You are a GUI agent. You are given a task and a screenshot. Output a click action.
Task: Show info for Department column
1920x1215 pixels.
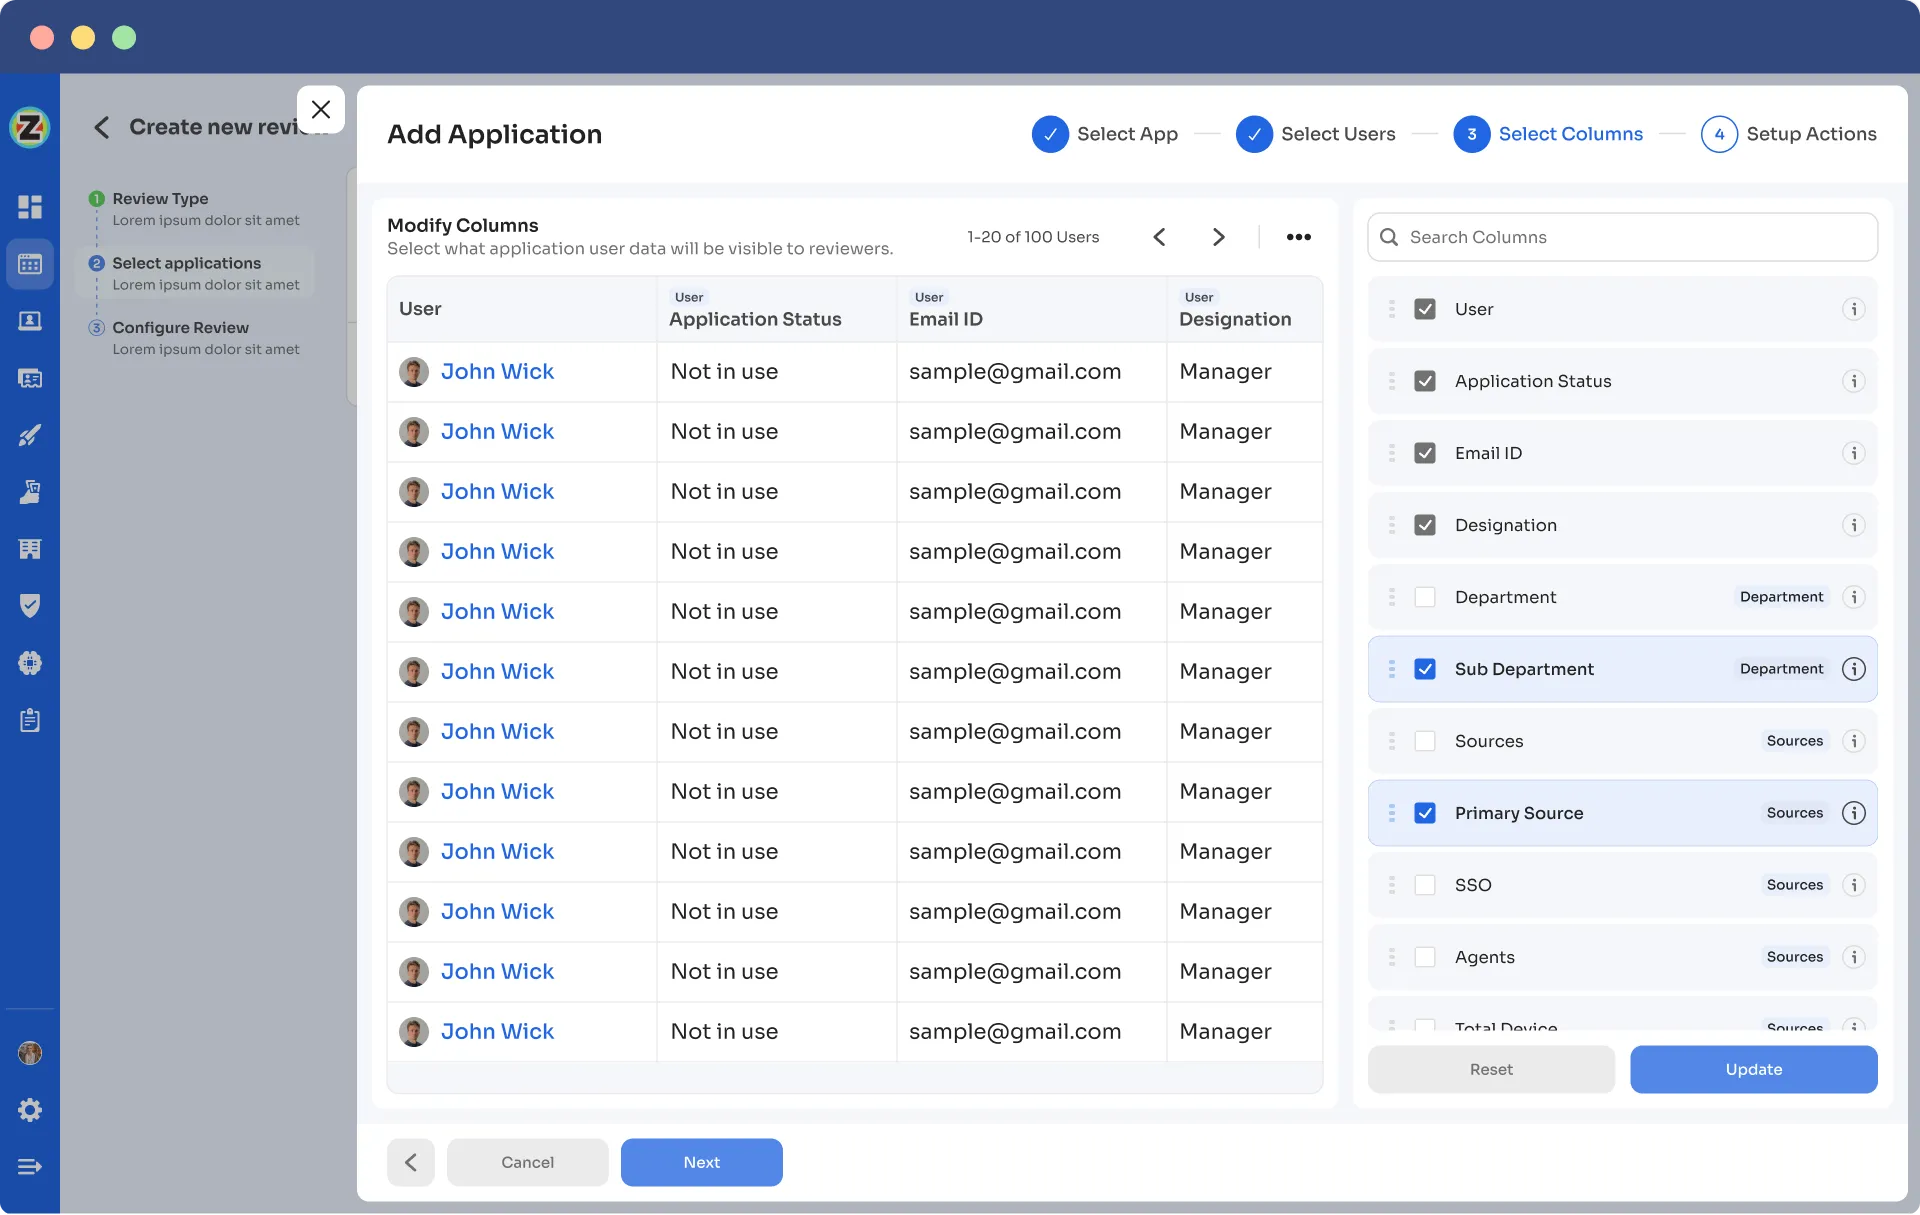tap(1854, 597)
